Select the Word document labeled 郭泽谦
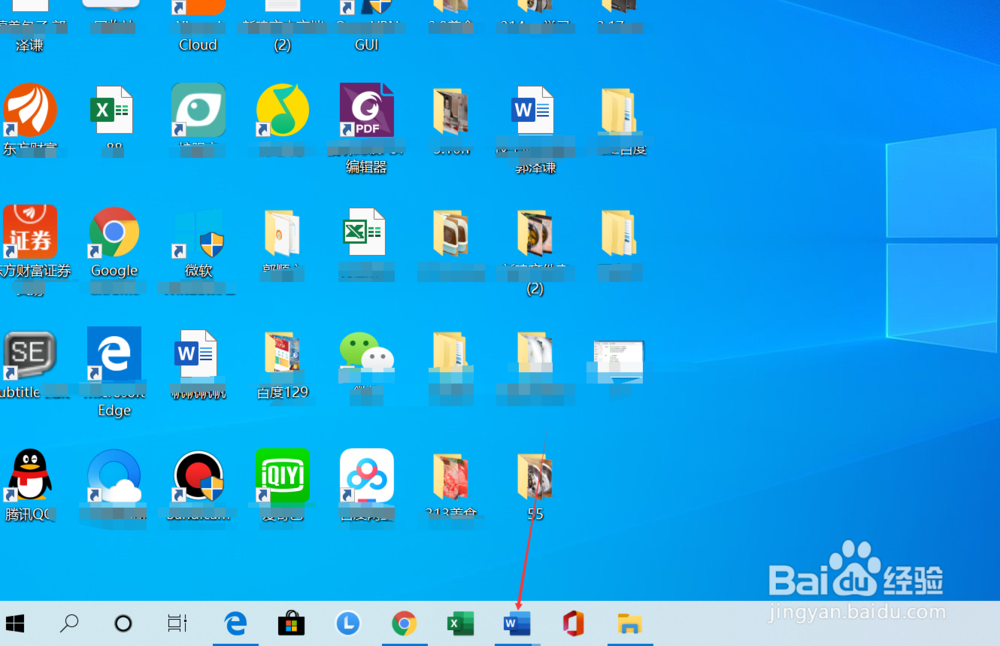Image resolution: width=1000 pixels, height=646 pixels. click(534, 110)
